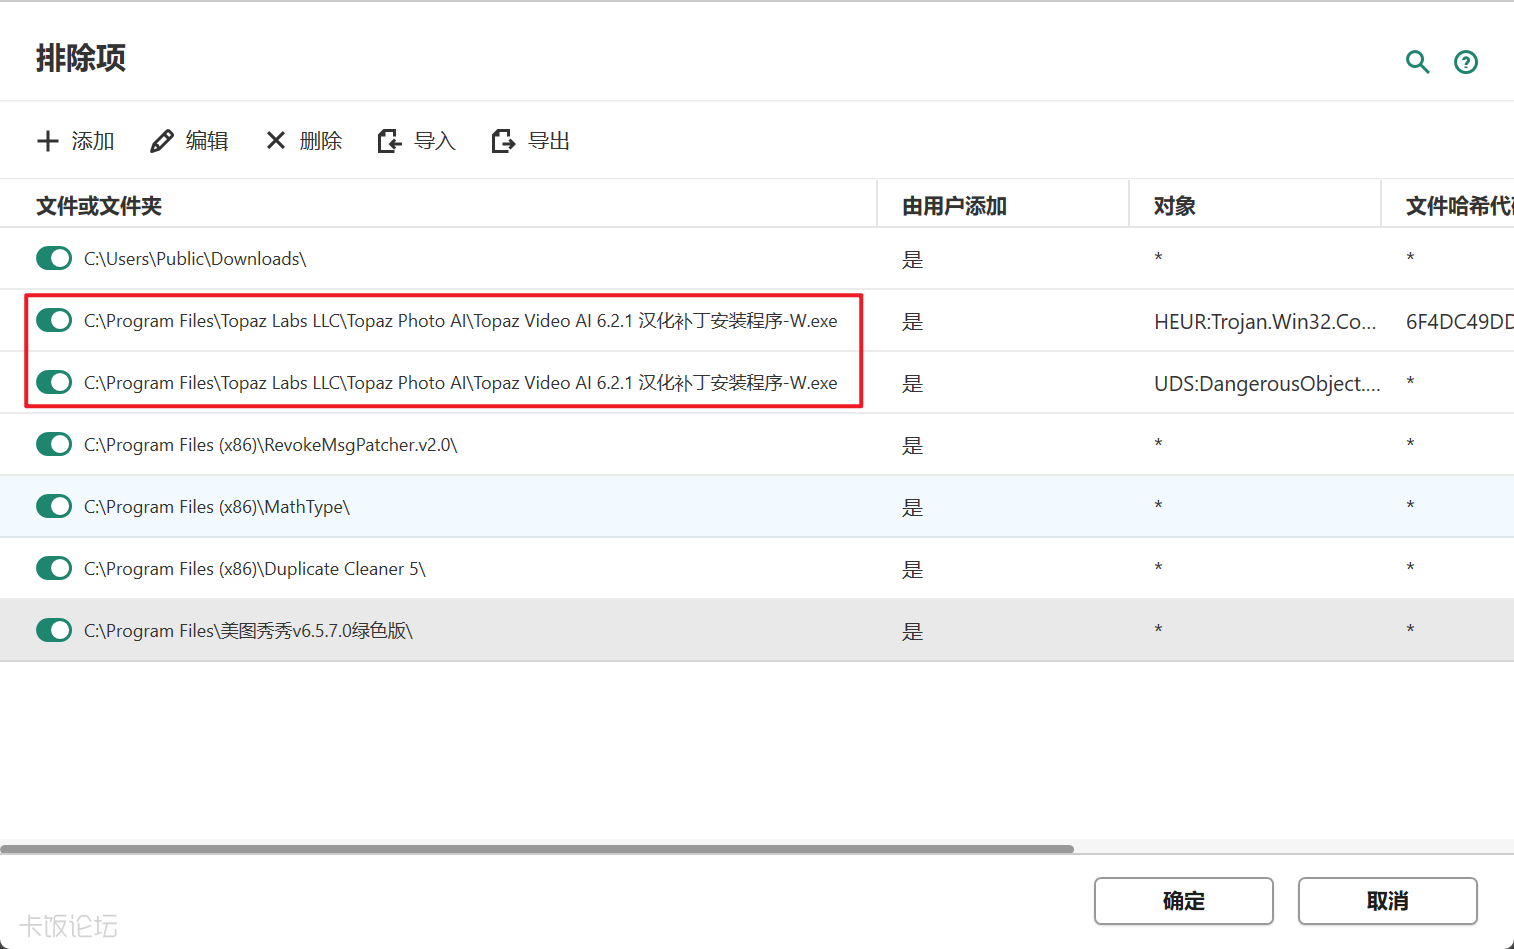Click the 编辑 pencil icon

161,141
